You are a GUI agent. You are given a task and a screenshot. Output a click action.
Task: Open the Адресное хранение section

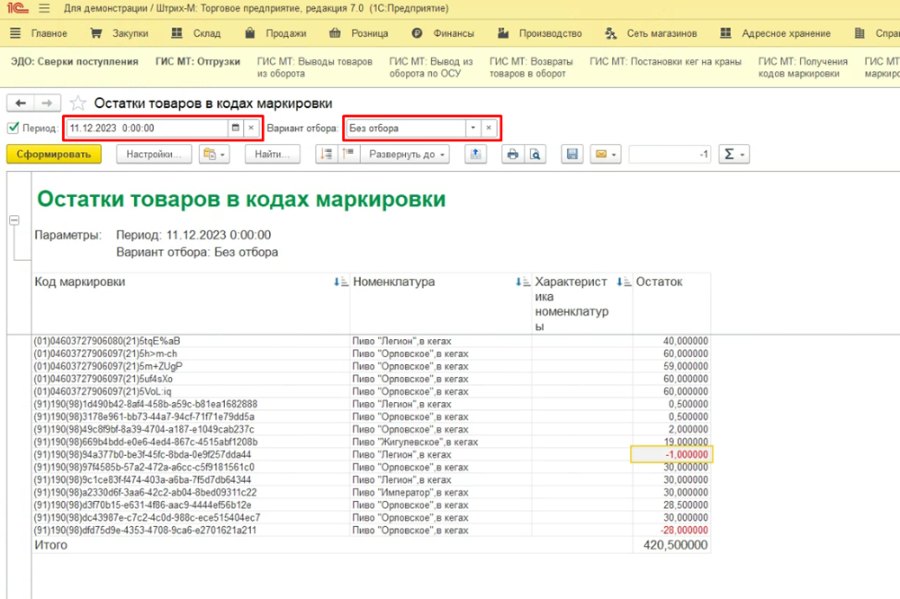coord(775,33)
